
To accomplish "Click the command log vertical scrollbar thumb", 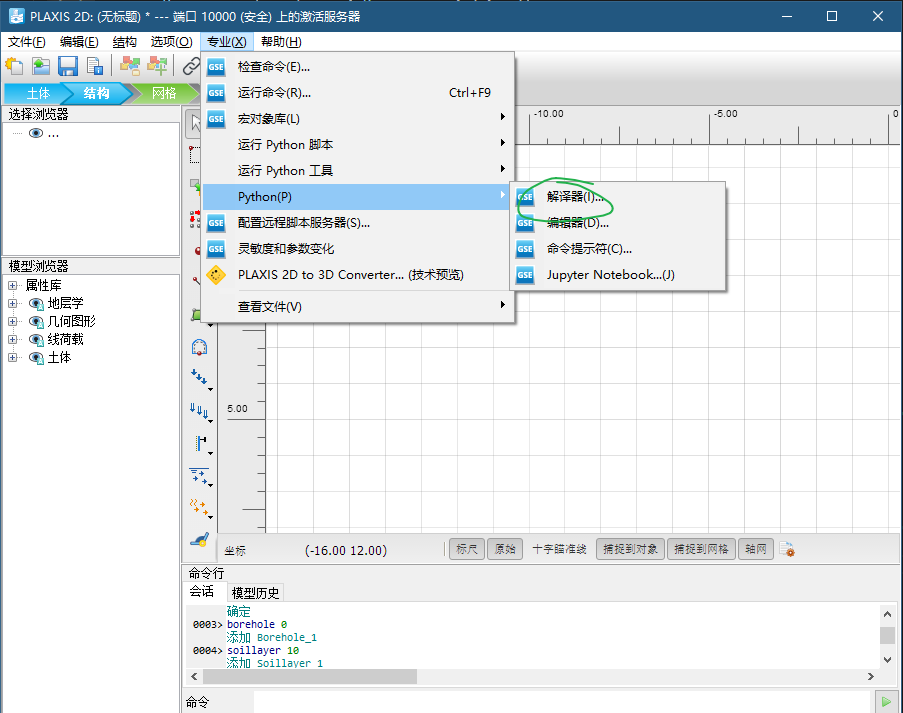I will point(887,635).
